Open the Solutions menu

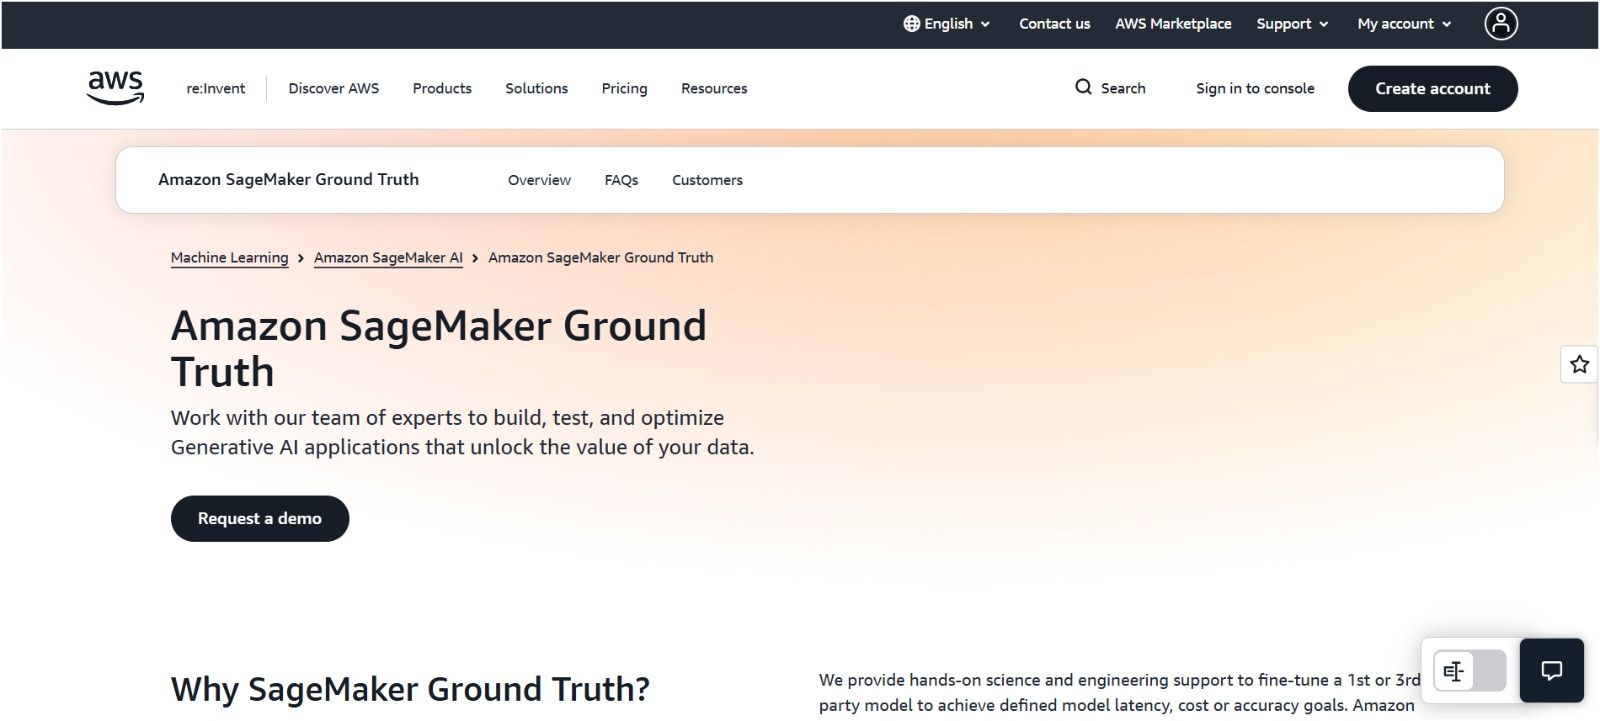pos(536,89)
